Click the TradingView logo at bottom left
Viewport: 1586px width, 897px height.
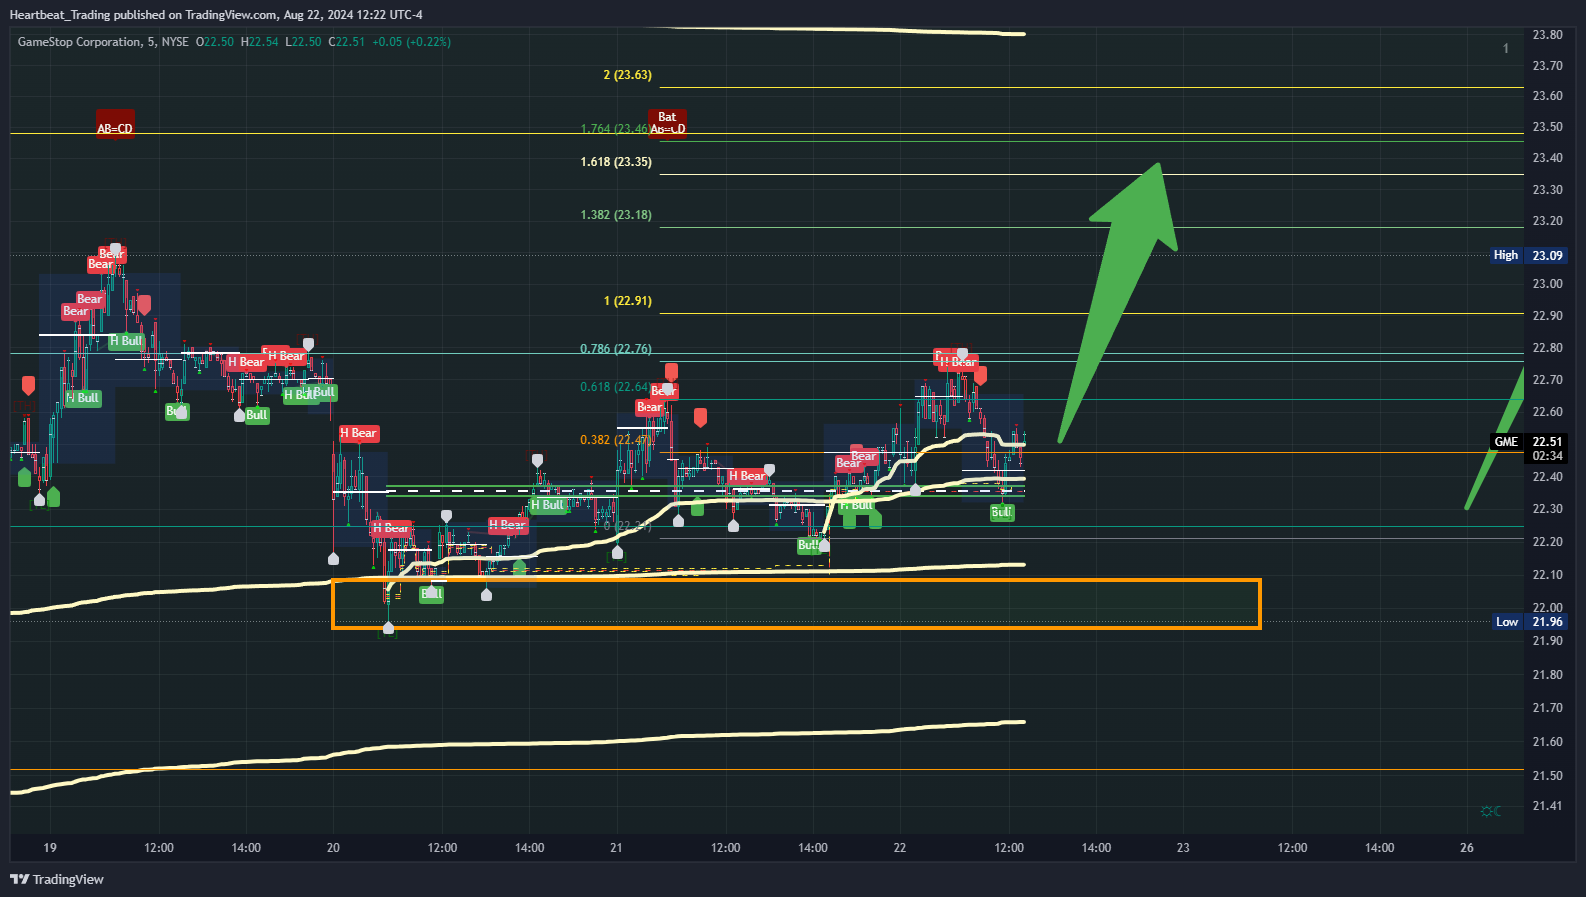57,879
